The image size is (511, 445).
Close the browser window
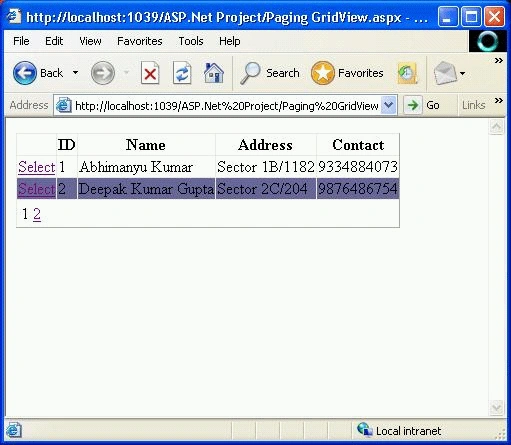[x=494, y=16]
